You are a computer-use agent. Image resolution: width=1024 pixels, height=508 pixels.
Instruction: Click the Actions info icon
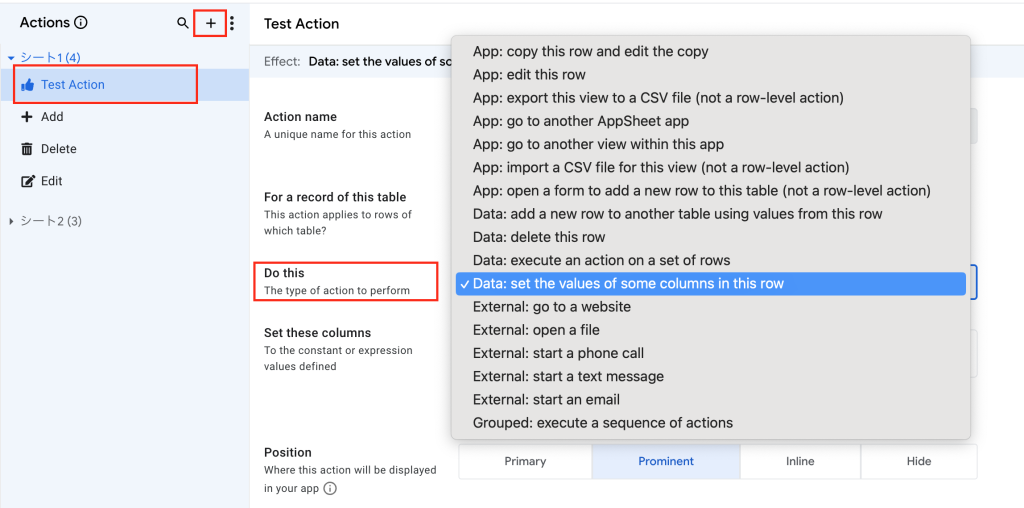click(81, 23)
